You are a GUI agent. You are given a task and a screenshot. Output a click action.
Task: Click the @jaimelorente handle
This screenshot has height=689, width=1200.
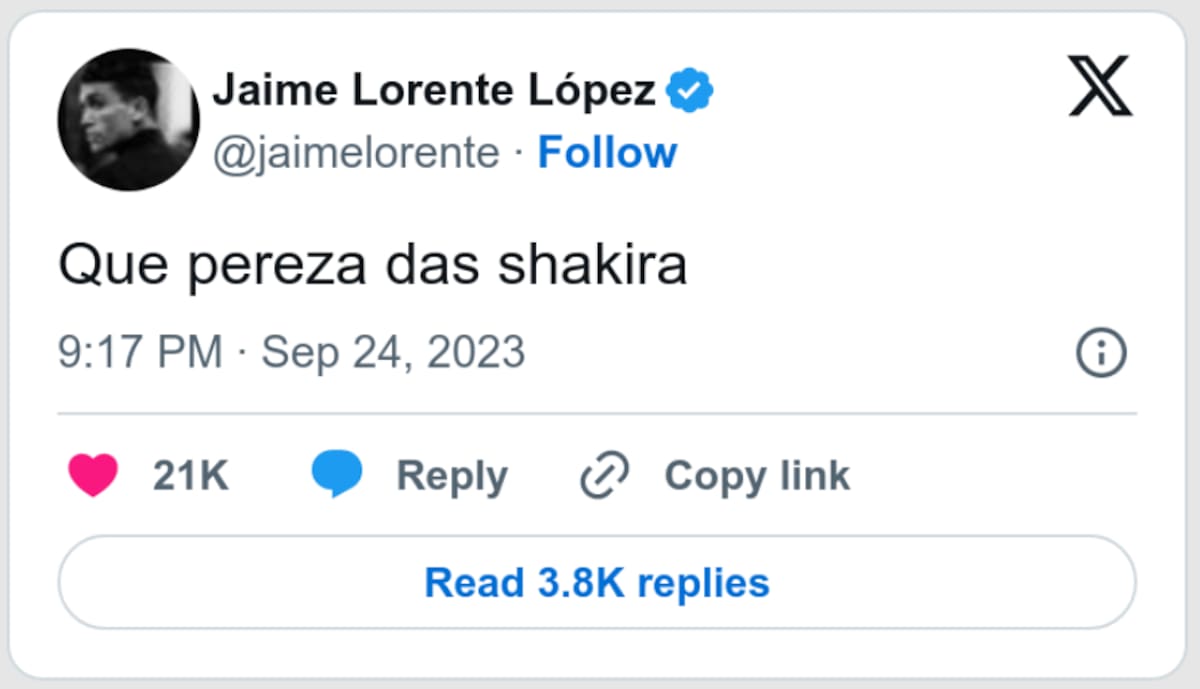pos(356,153)
